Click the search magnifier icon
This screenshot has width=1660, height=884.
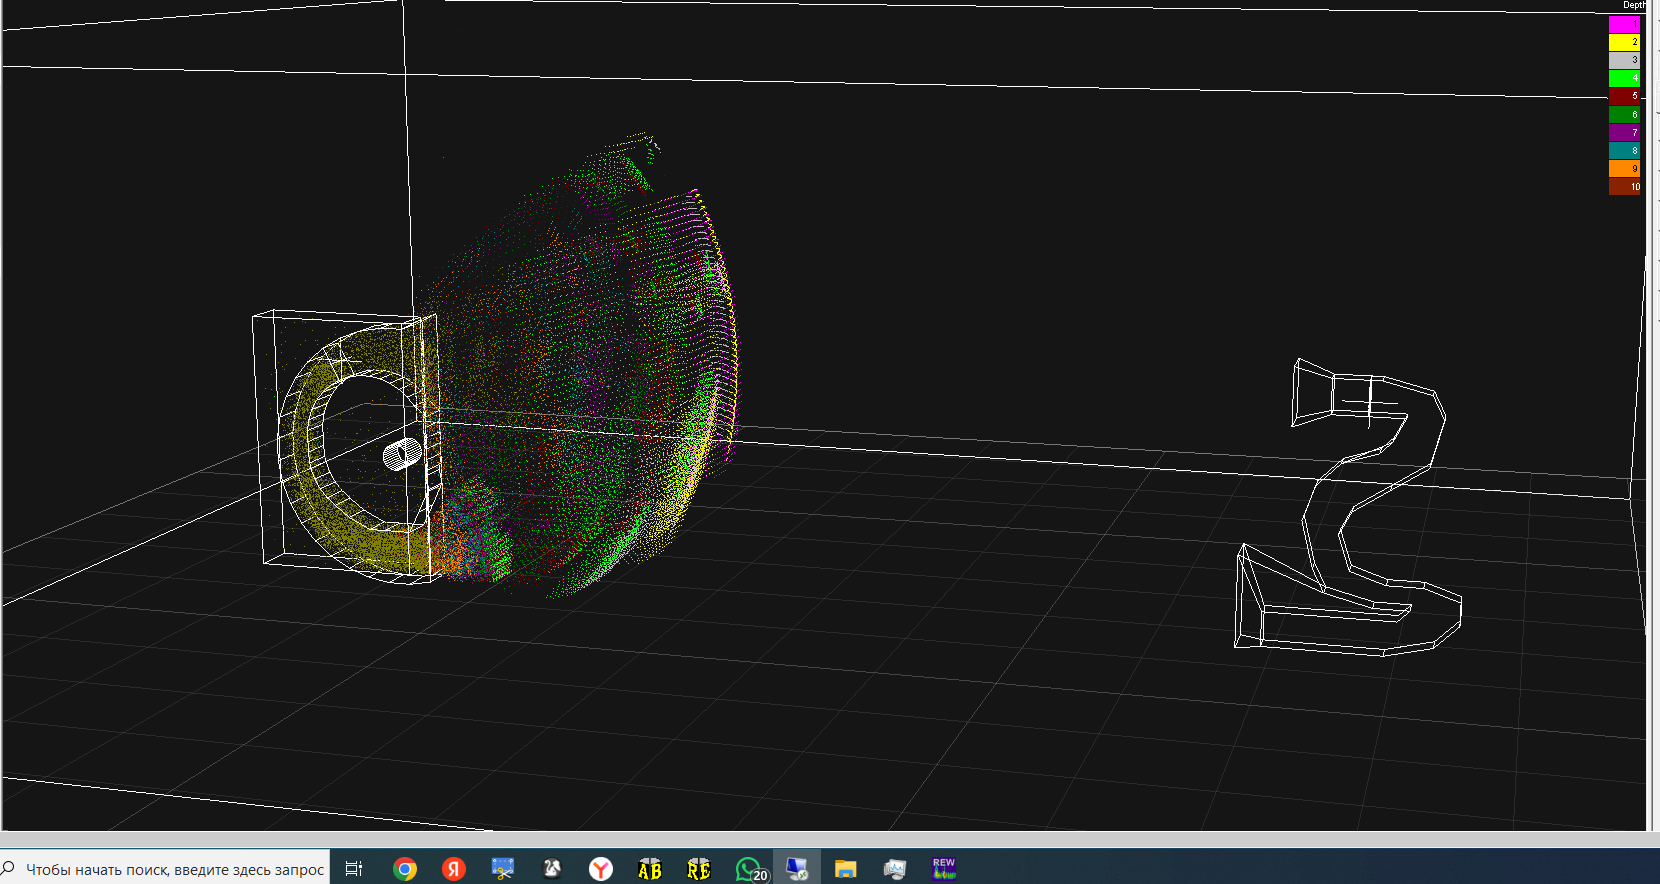[9, 868]
